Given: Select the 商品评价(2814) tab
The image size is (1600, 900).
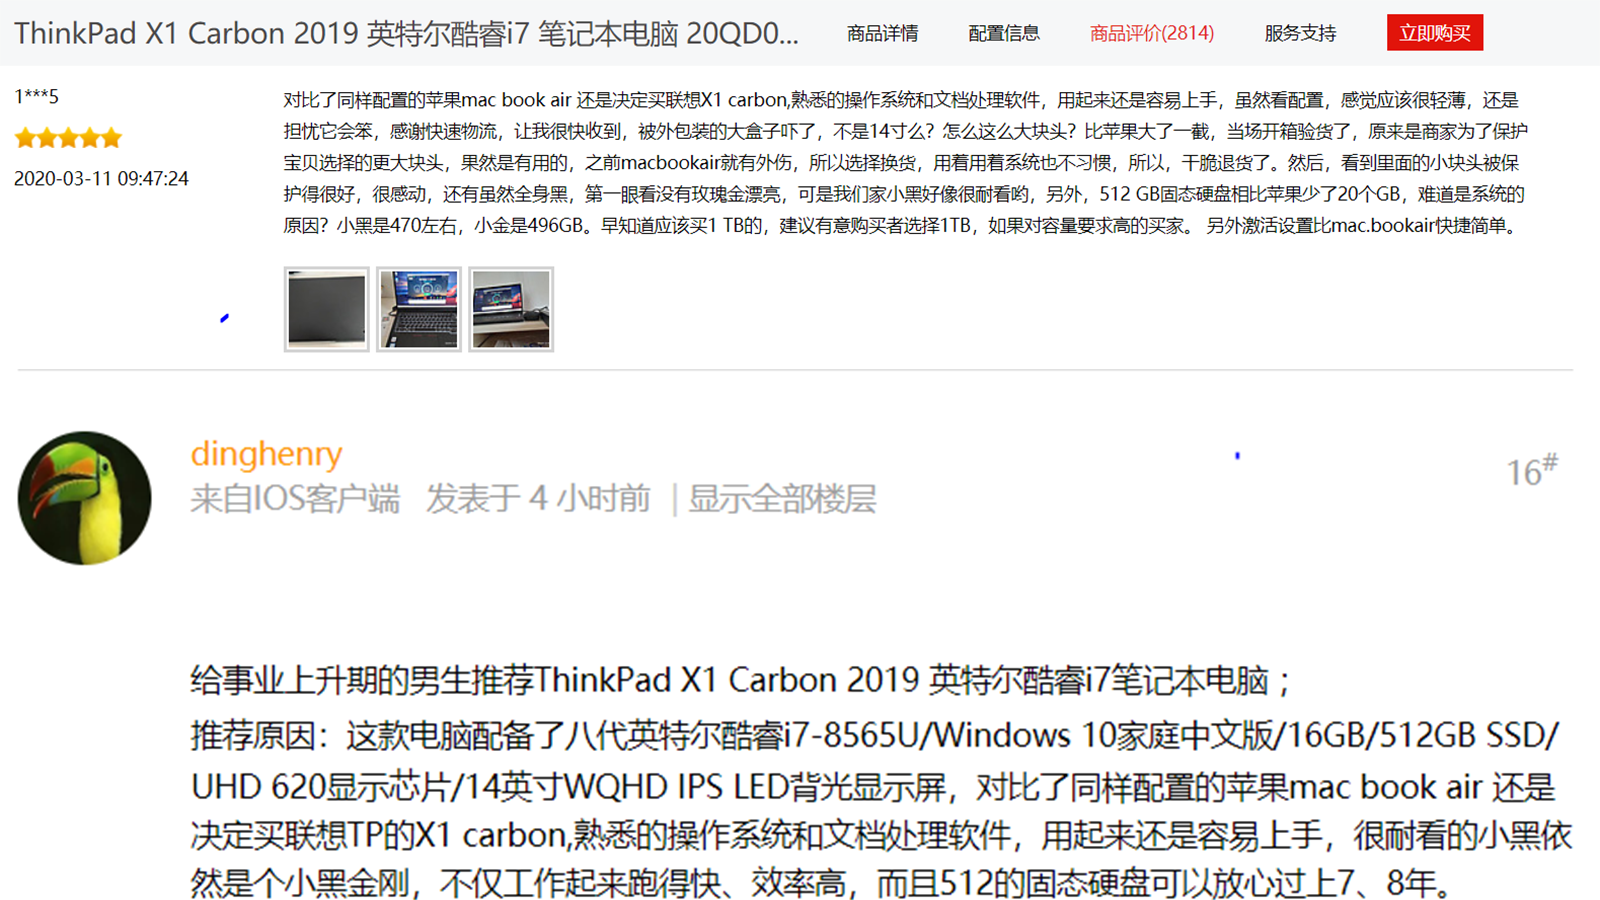Looking at the screenshot, I should point(1152,33).
